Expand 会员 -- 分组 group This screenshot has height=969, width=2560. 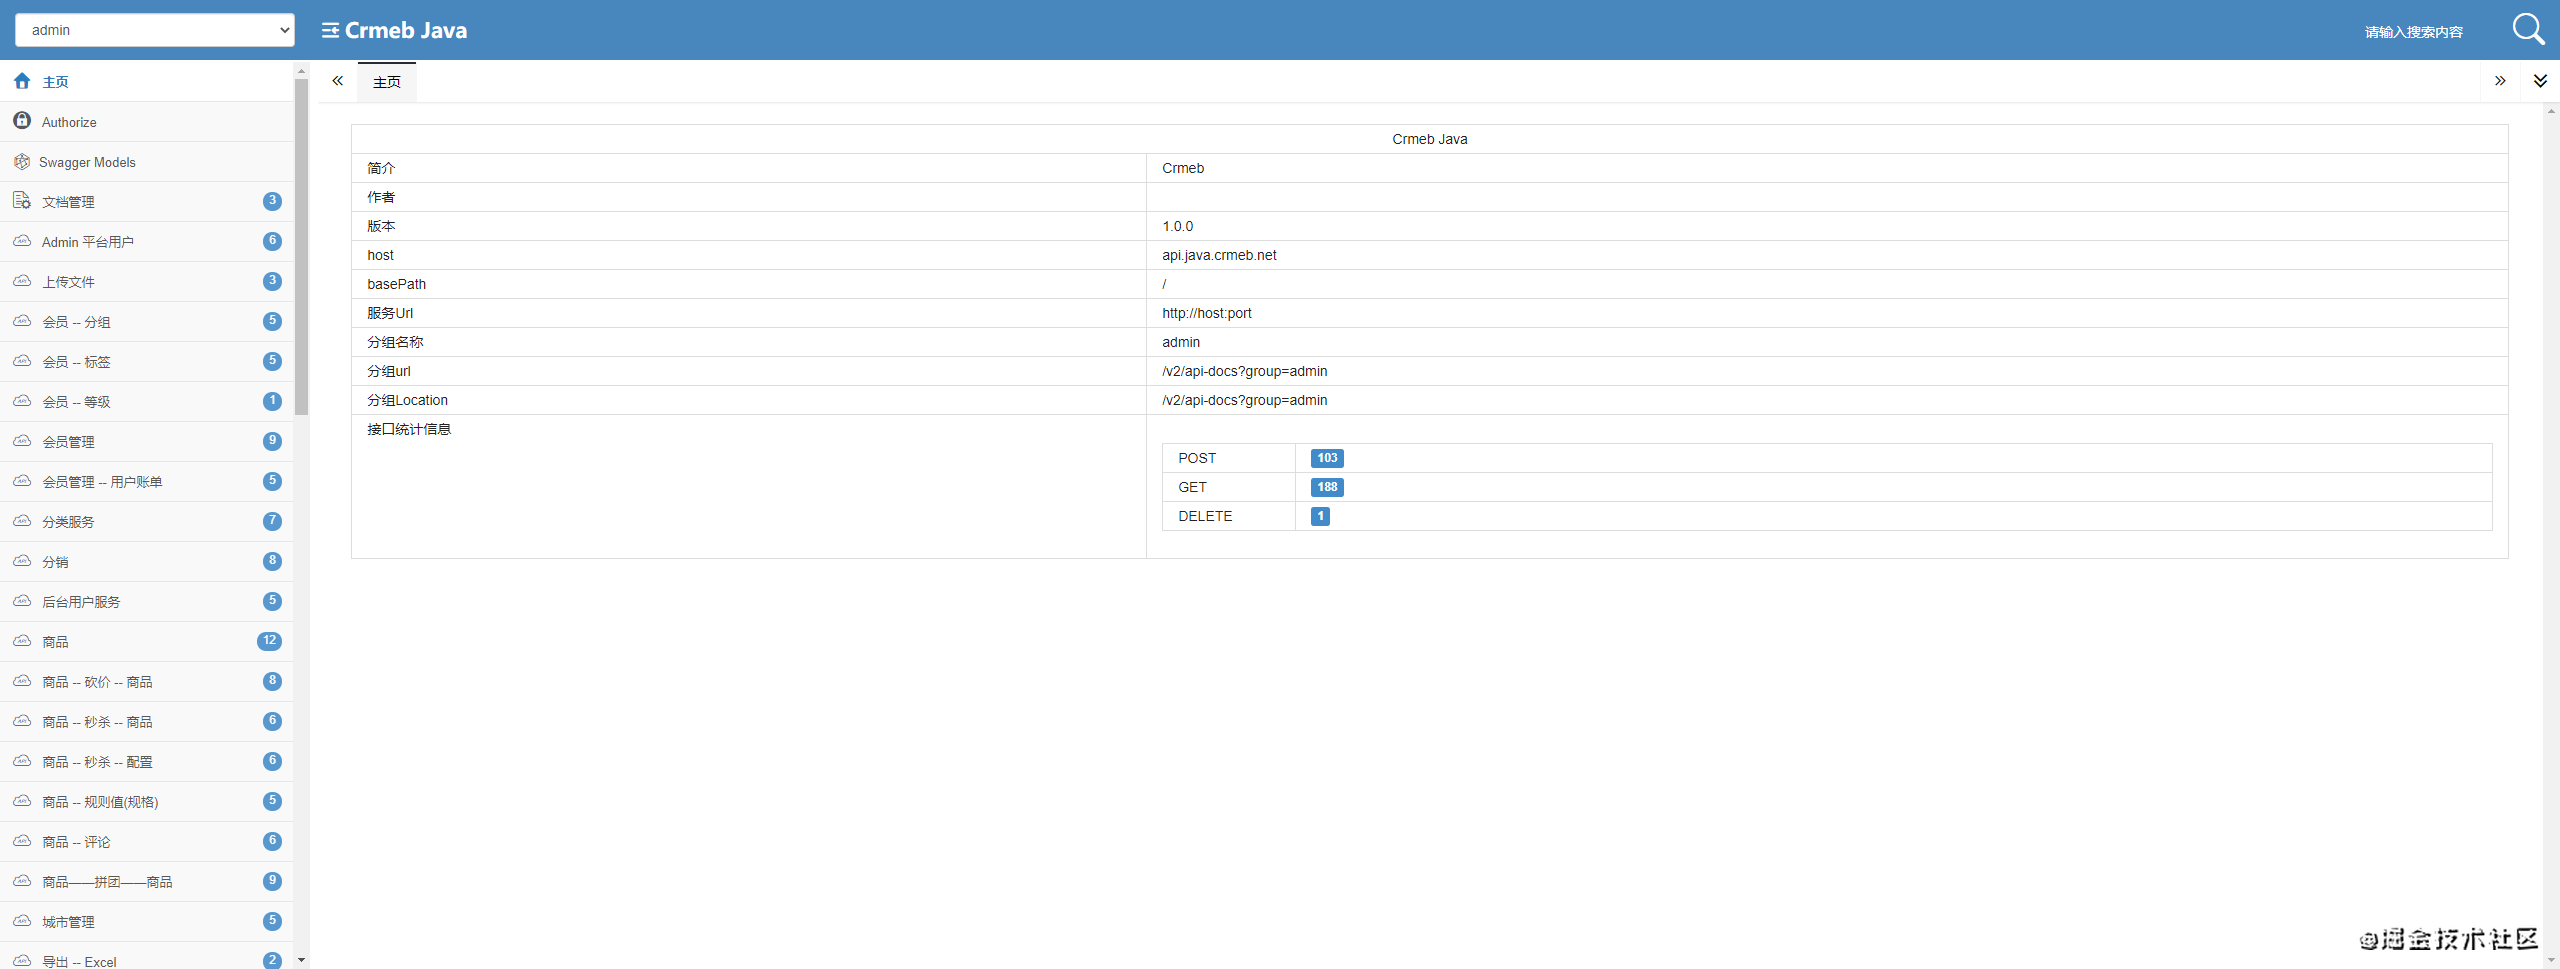coord(147,322)
